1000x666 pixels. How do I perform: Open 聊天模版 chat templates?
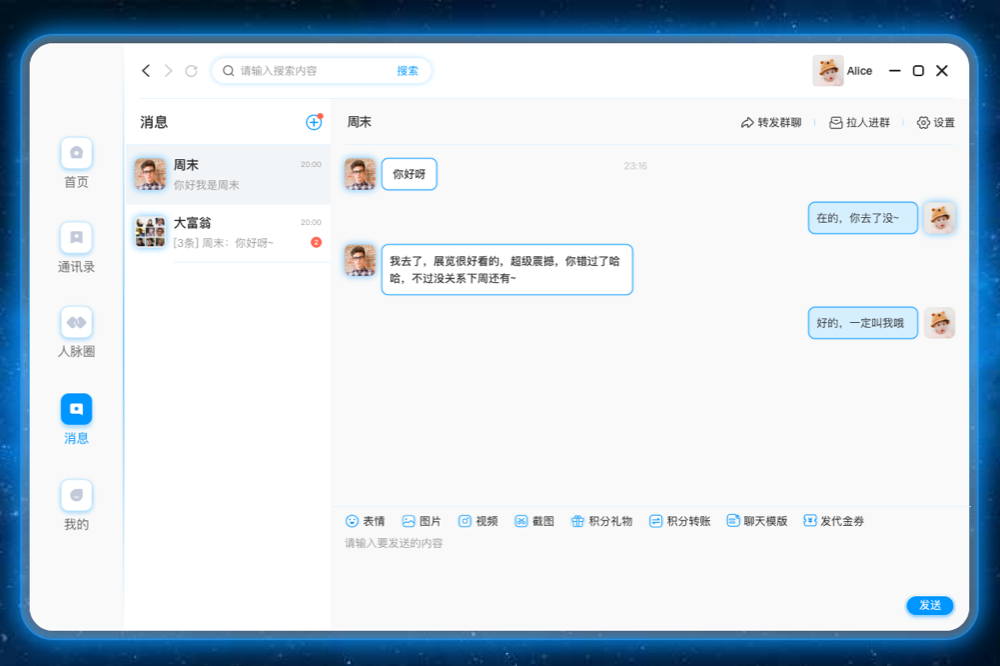[757, 521]
